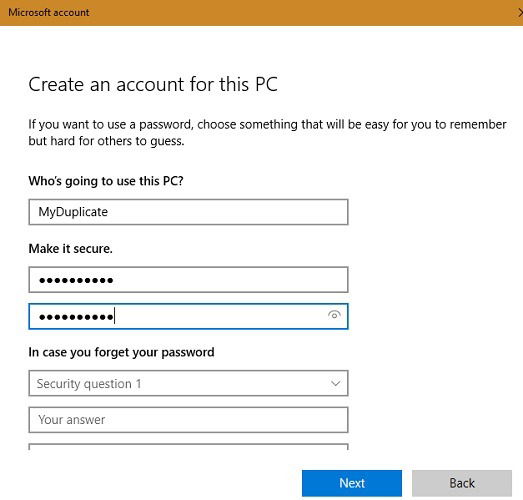
Task: Reveal password with the eye icon
Action: pyautogui.click(x=334, y=315)
